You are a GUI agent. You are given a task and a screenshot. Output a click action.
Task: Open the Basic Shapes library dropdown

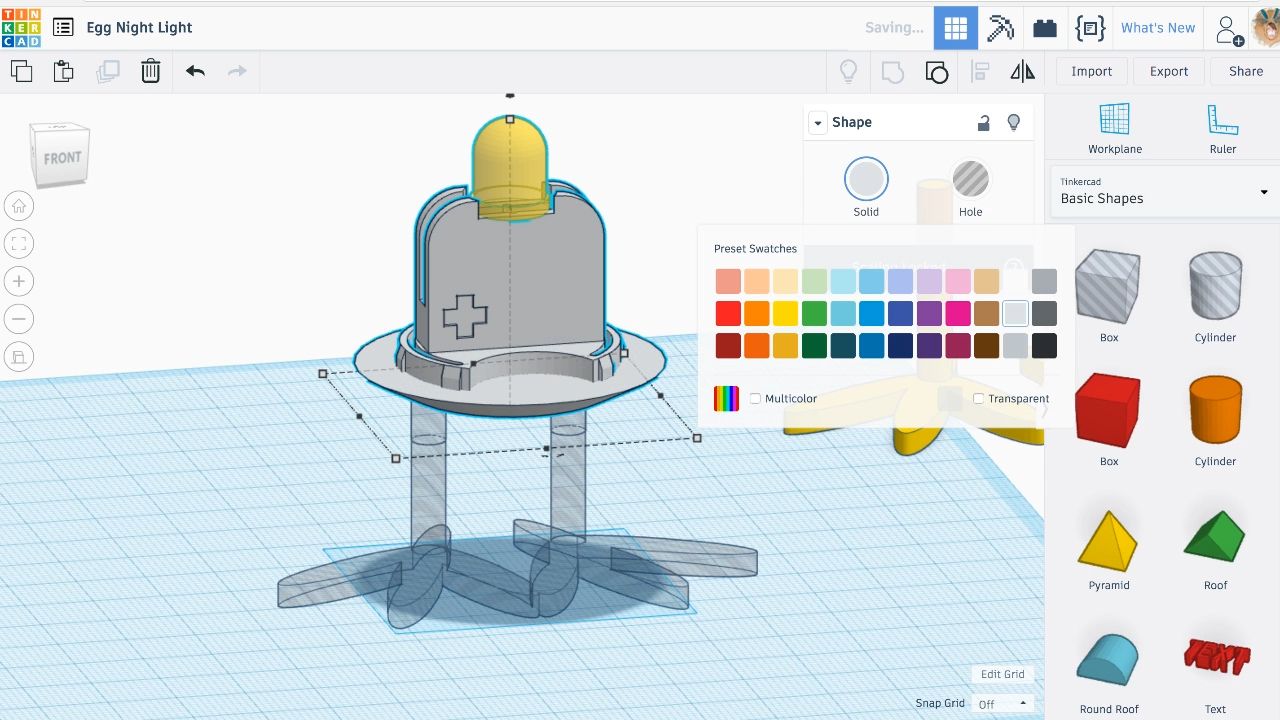1164,191
